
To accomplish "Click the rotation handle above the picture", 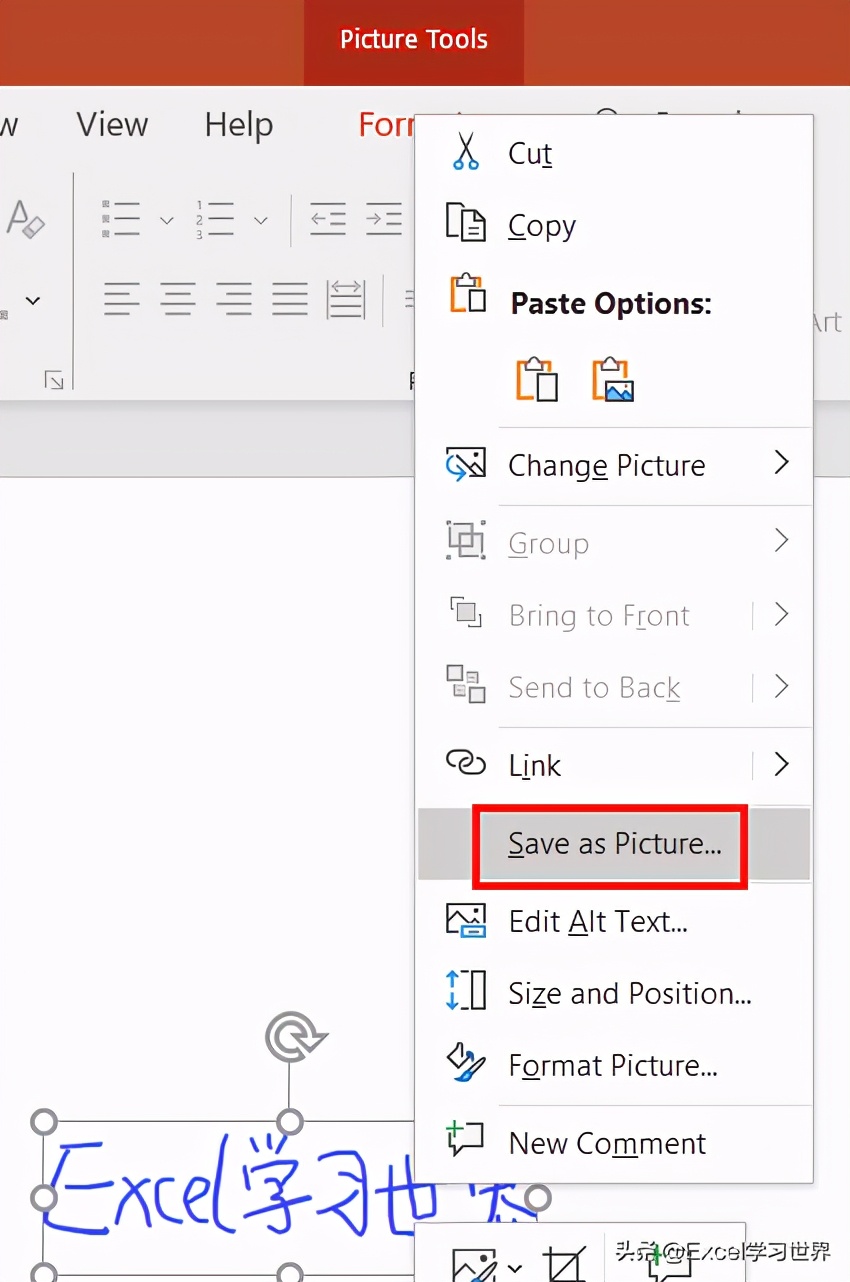I will [x=294, y=1037].
